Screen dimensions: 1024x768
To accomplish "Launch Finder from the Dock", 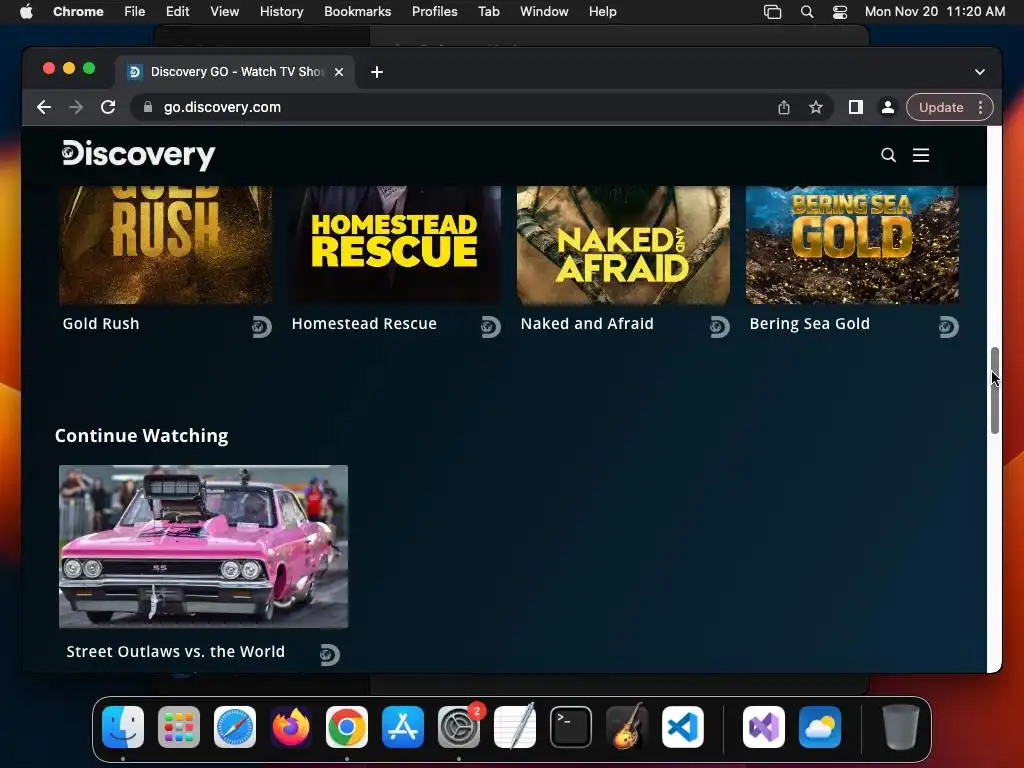I will pos(123,727).
